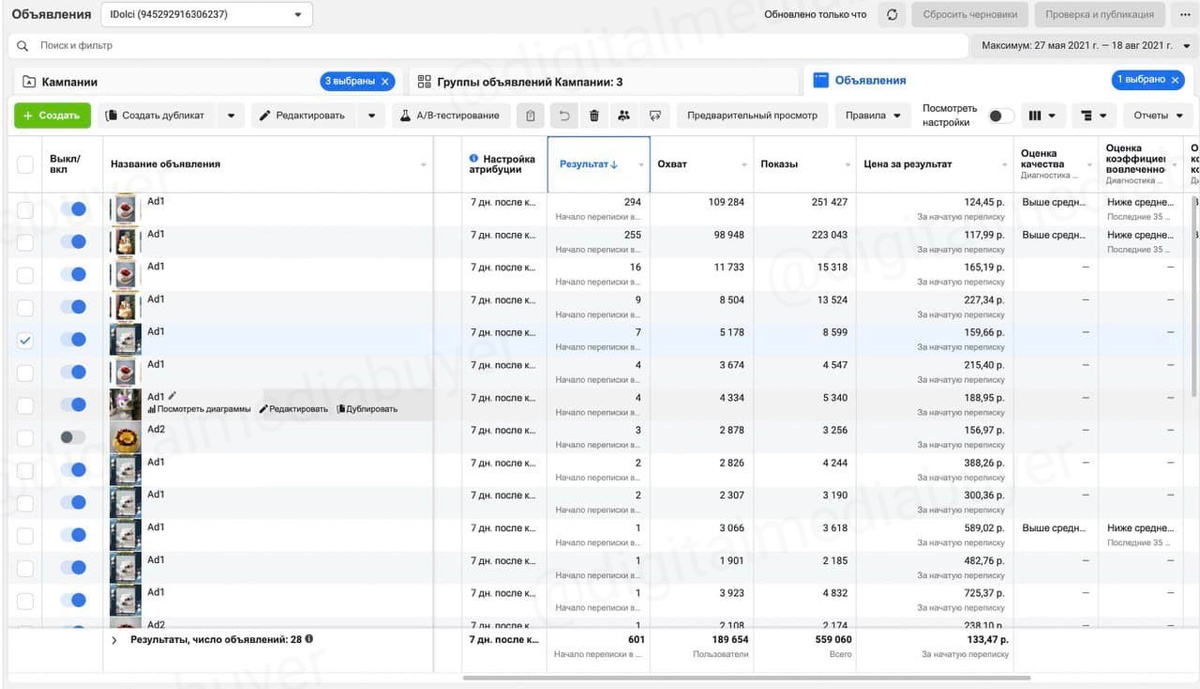
Task: Enable the switched-off Ad2 with 3 results
Action: coord(73,437)
